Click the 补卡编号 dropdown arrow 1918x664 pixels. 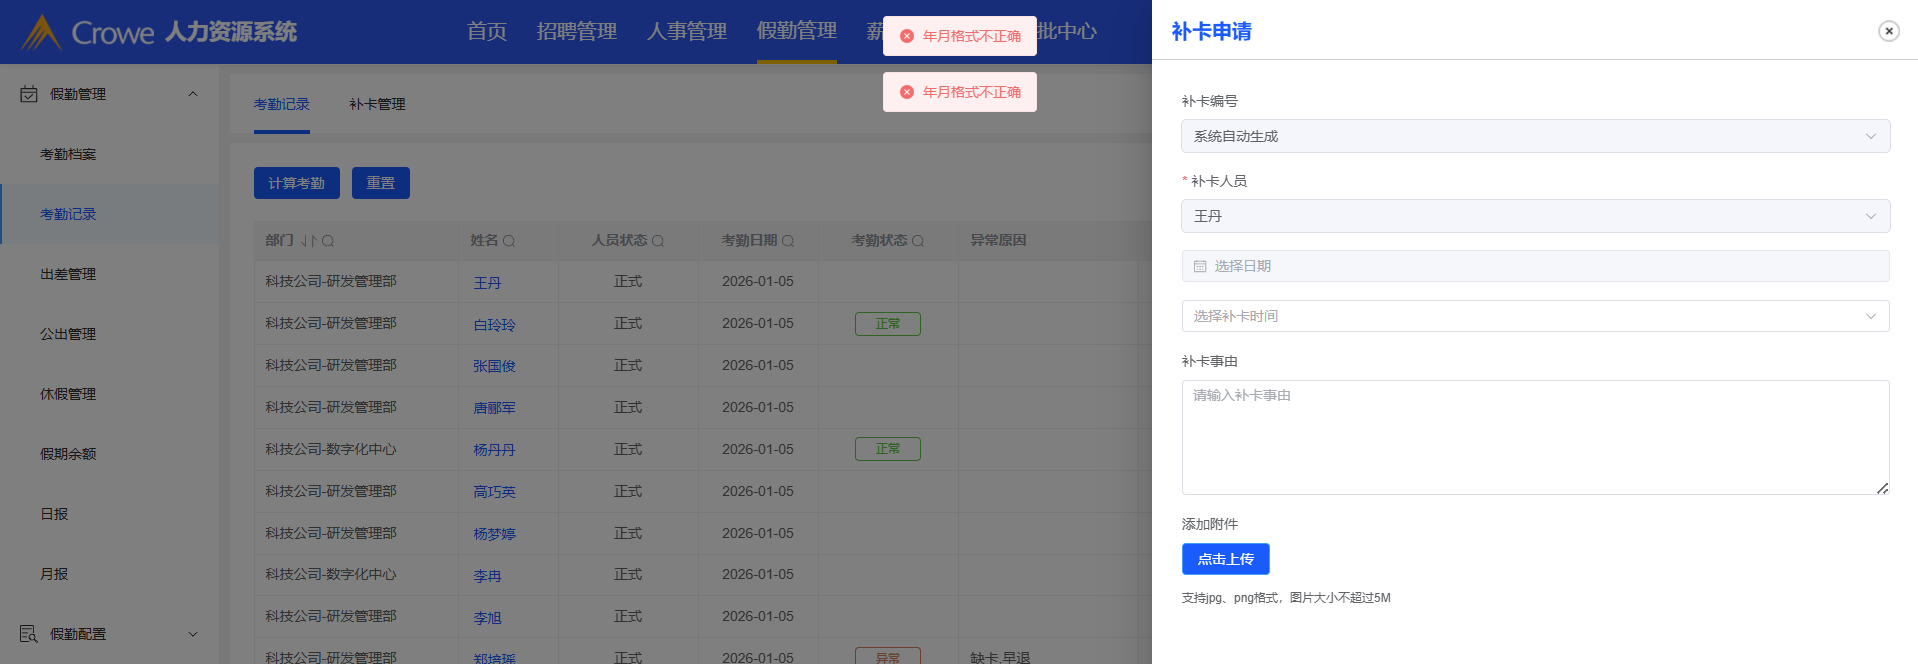point(1870,136)
